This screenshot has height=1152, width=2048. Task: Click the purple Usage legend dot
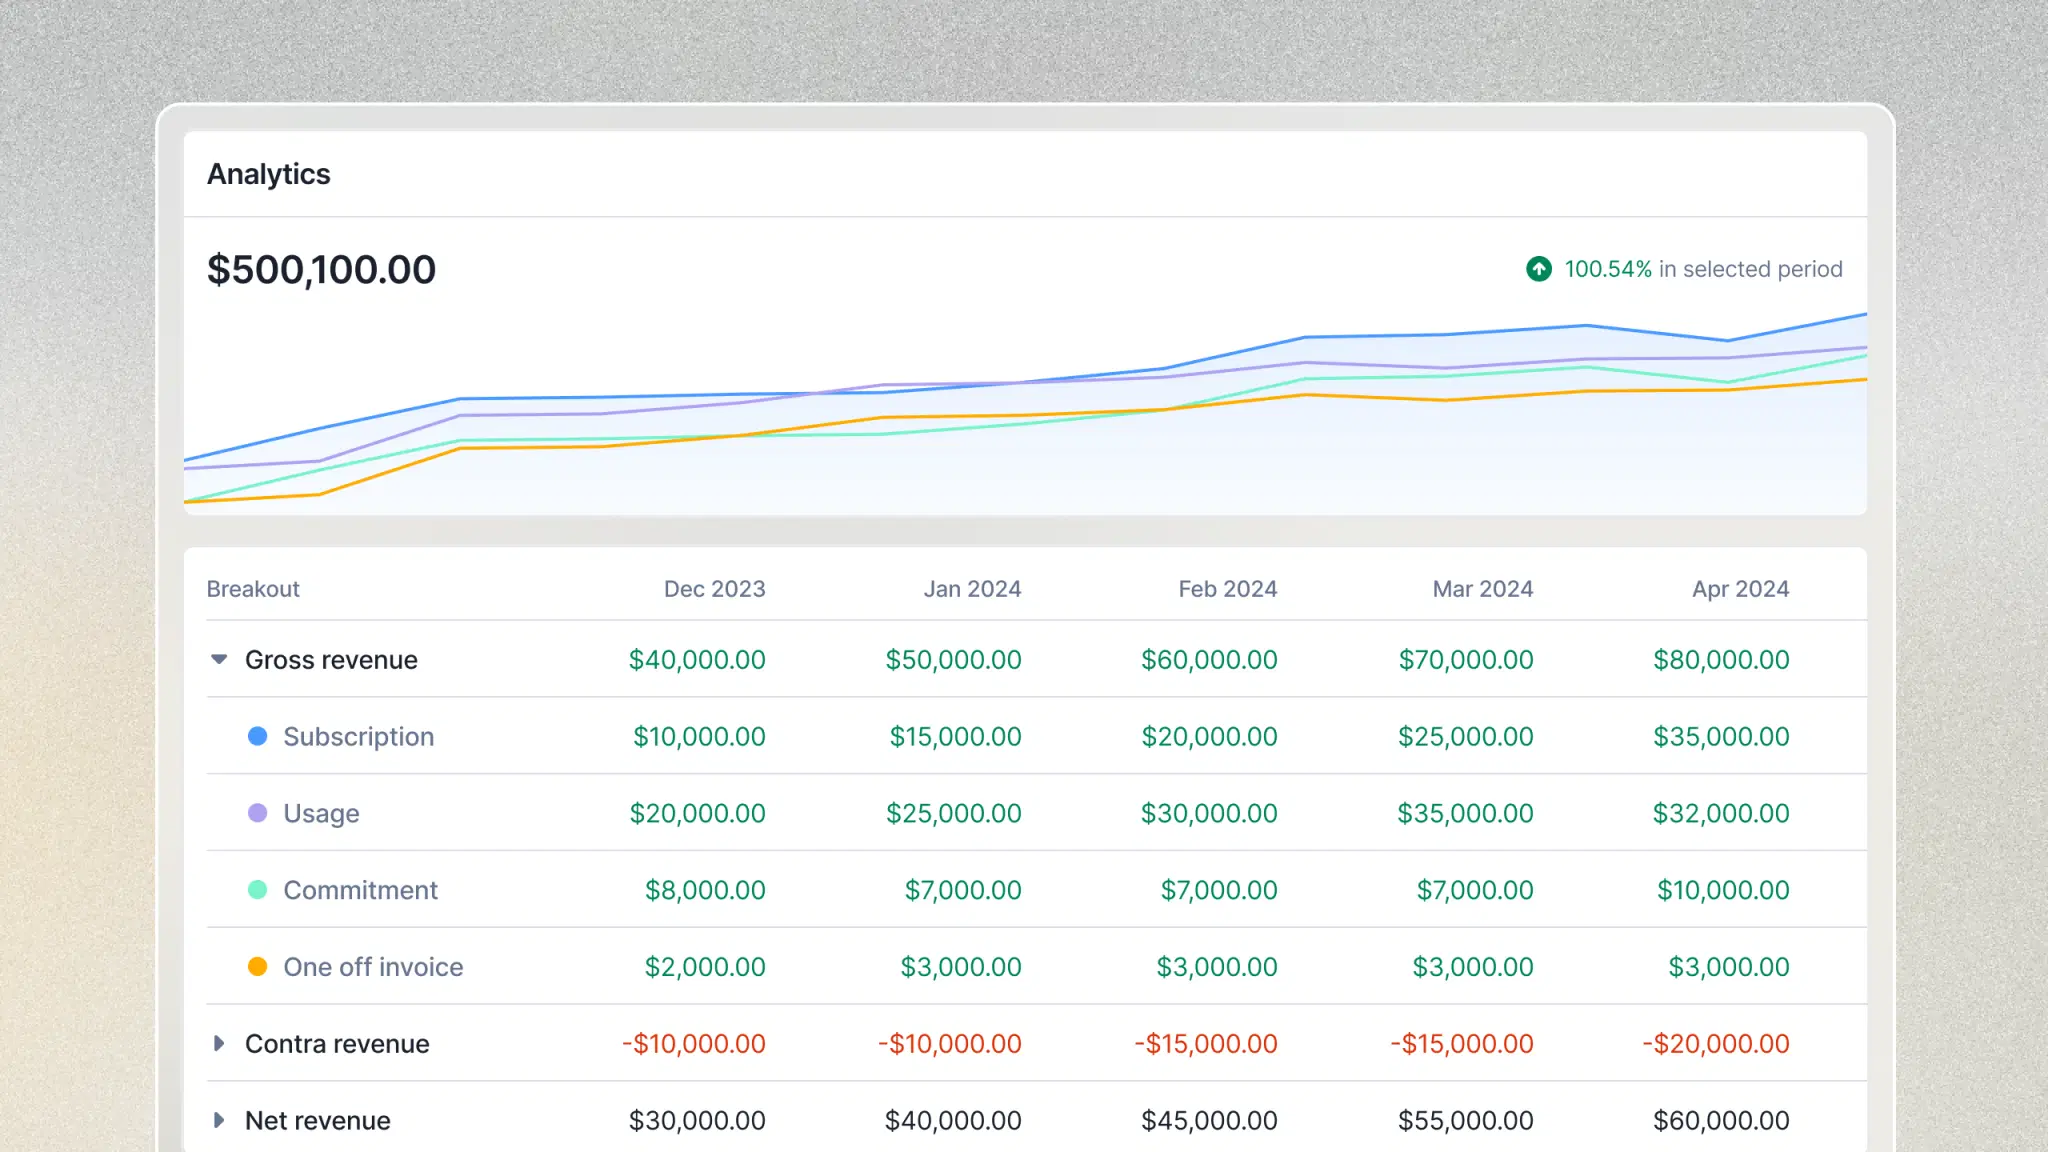(258, 812)
